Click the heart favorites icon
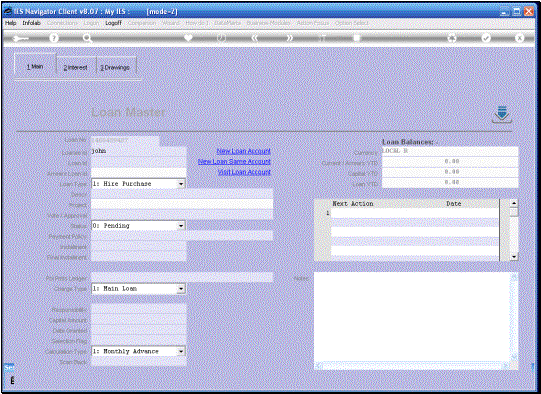This screenshot has height=394, width=541. [188, 38]
